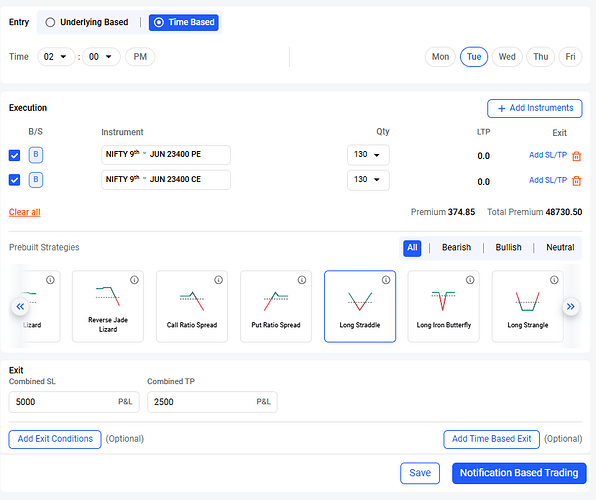Go to previous prebuilt strategies
596x500 pixels.
click(x=20, y=306)
